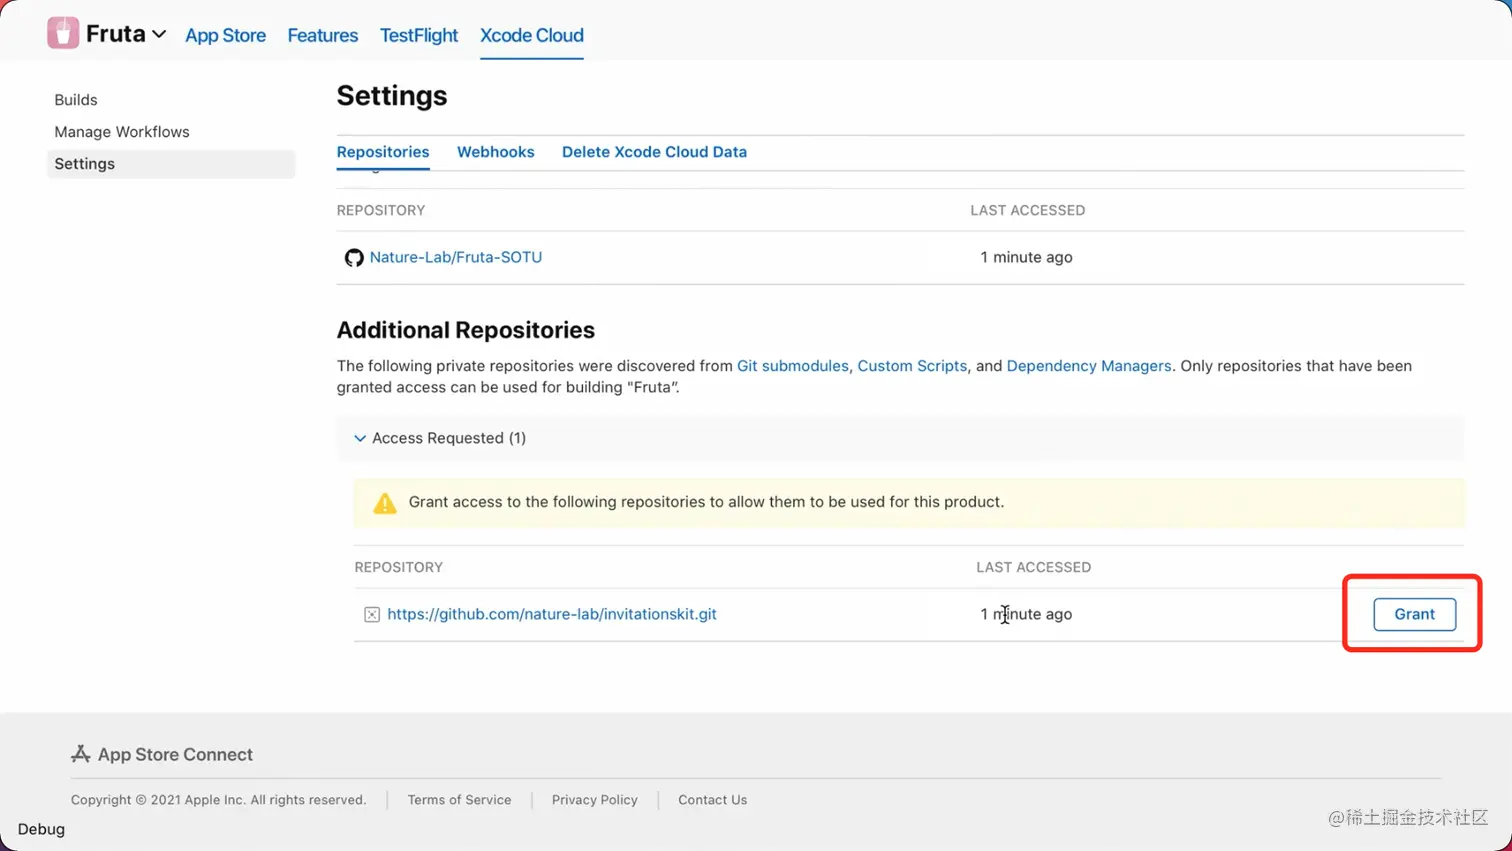The width and height of the screenshot is (1512, 851).
Task: Click the App Store Connect logo icon
Action: [x=81, y=754]
